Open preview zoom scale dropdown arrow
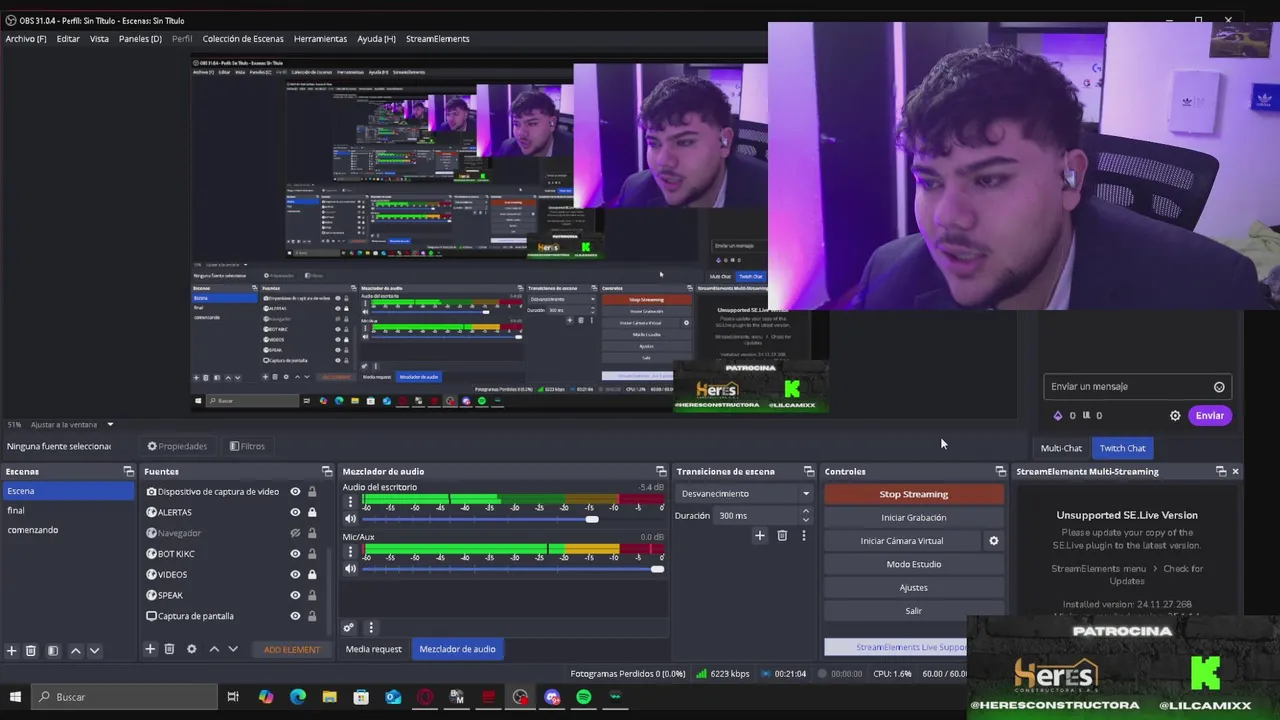This screenshot has width=1280, height=720. point(110,425)
